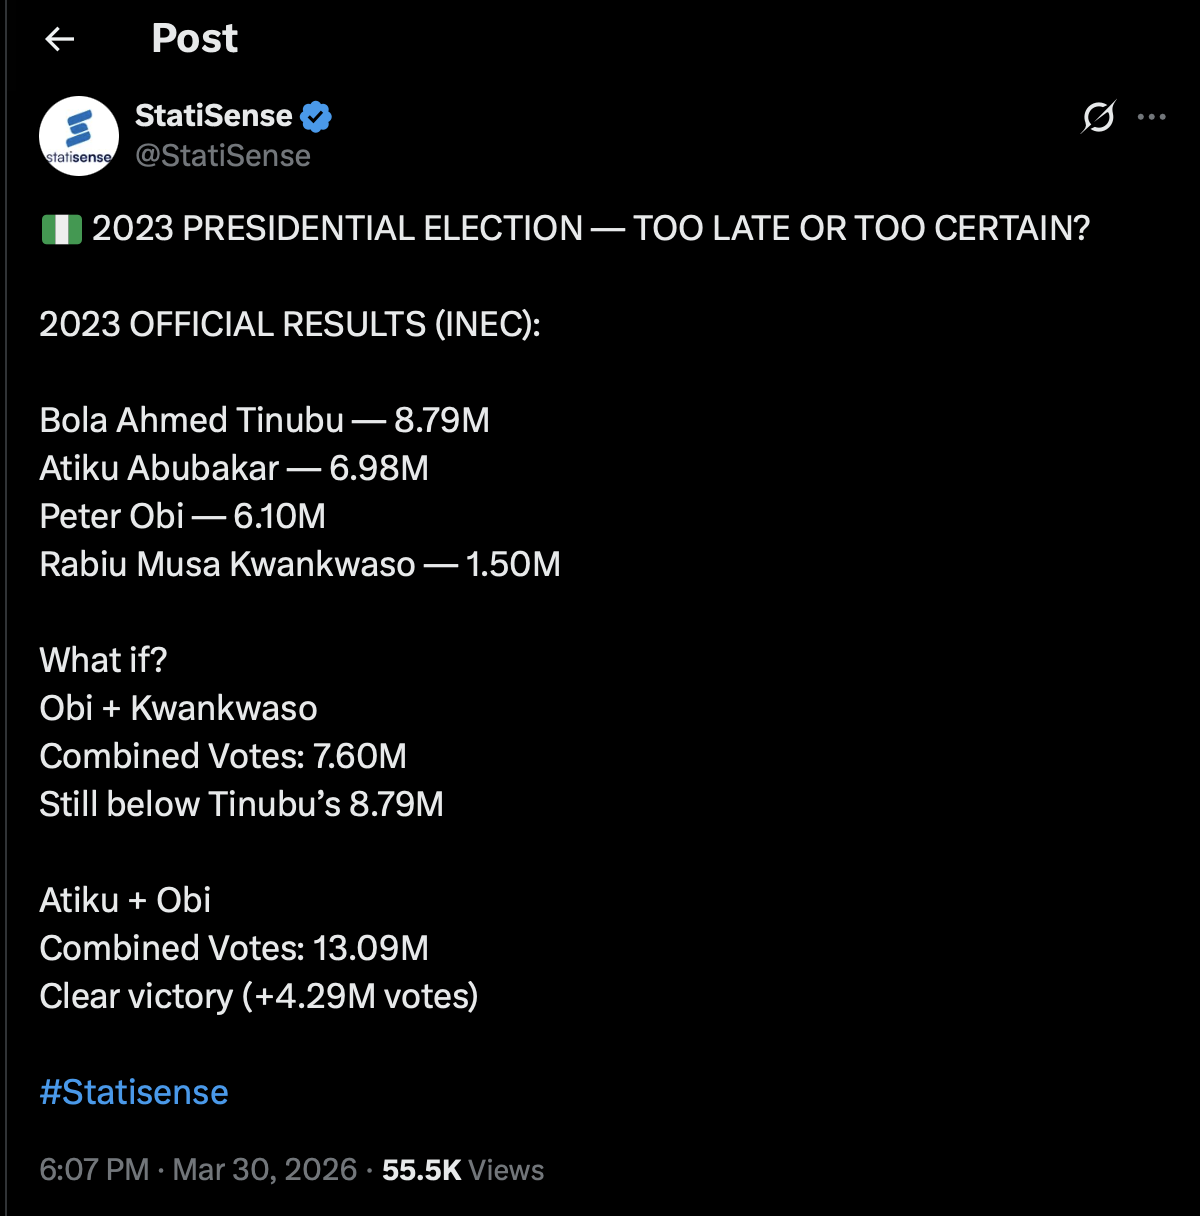Click the 2023 OFFICIAL RESULTS (INEC) line

[290, 324]
